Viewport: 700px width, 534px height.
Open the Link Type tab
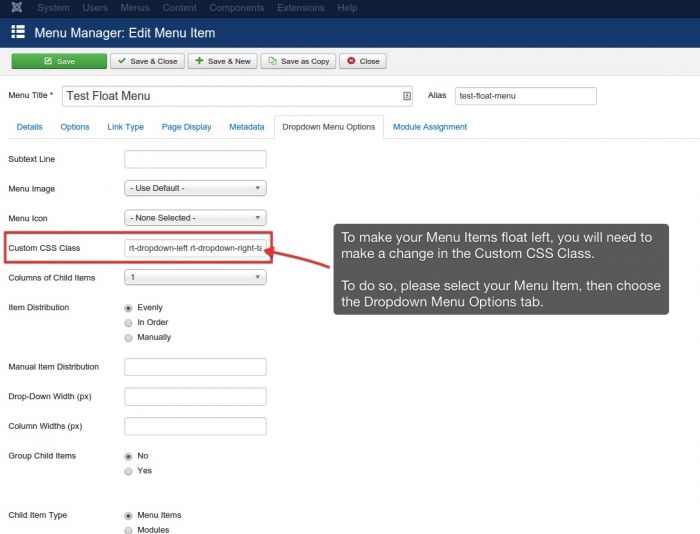coord(125,127)
